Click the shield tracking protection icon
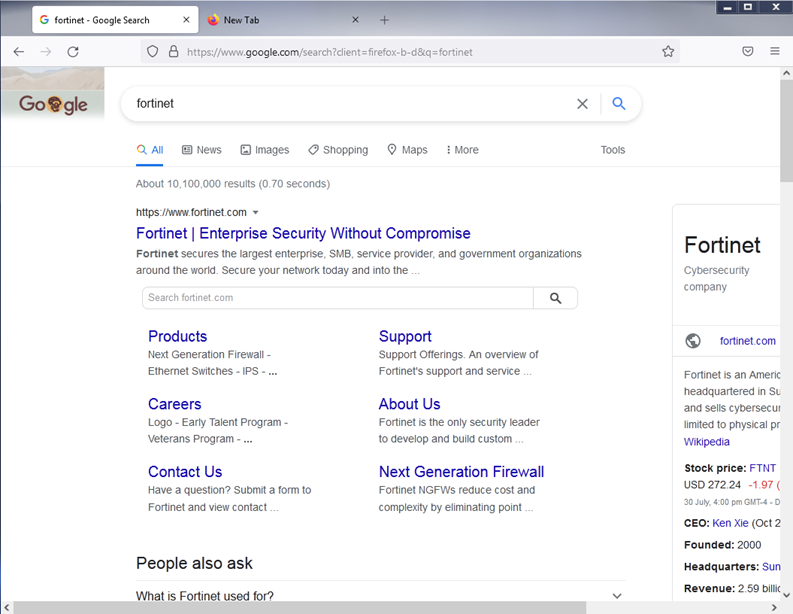This screenshot has width=793, height=614. 152,52
